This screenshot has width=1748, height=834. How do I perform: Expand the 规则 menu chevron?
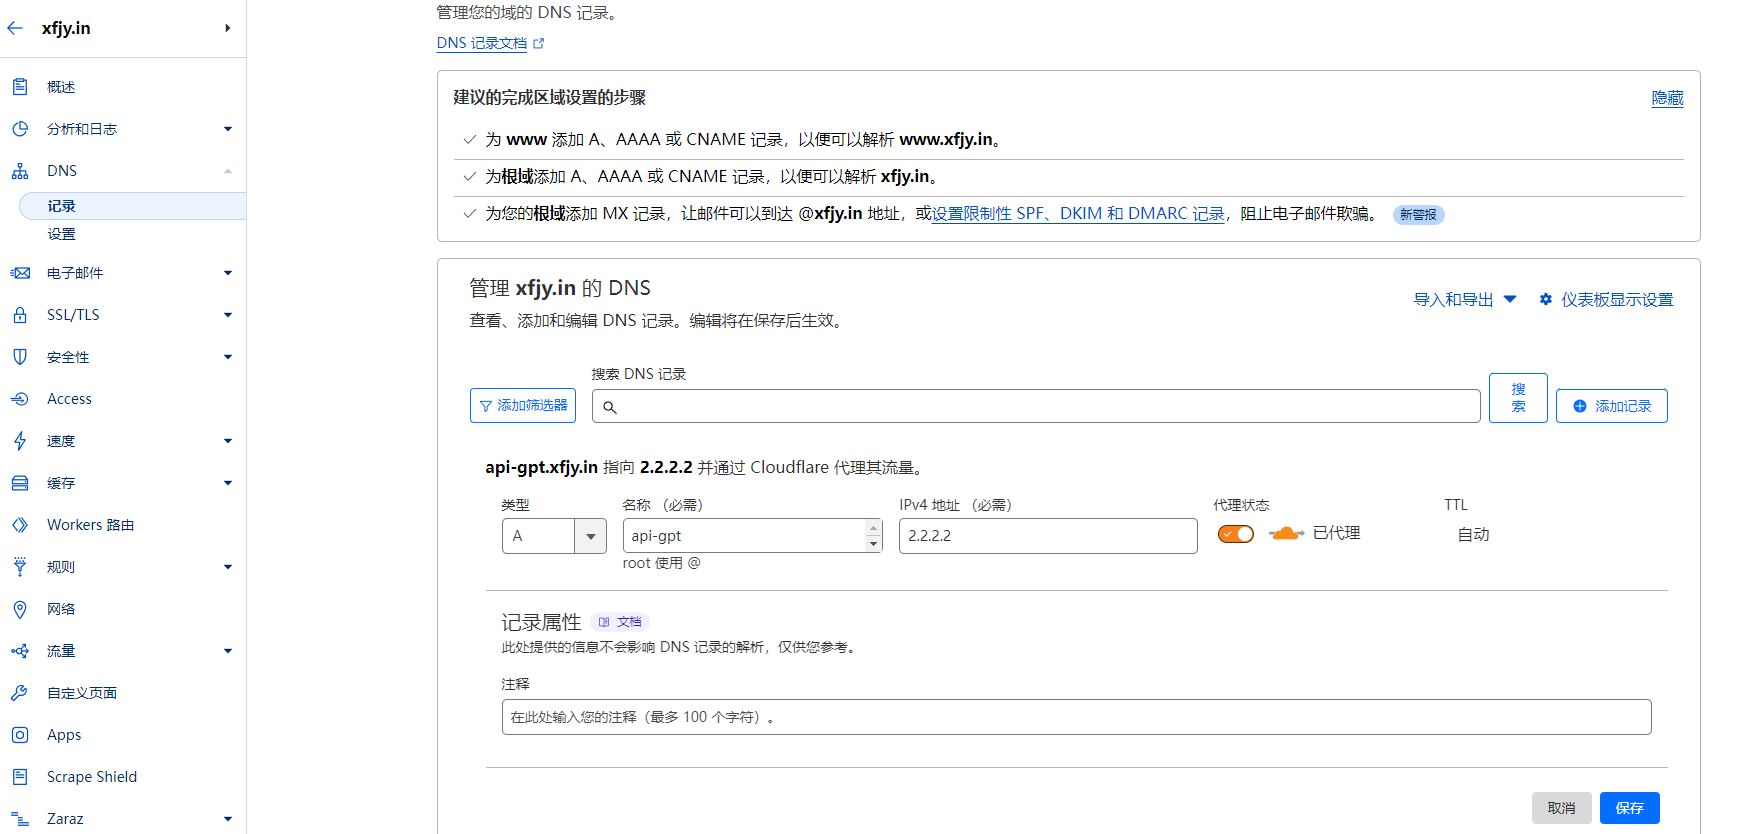point(228,567)
